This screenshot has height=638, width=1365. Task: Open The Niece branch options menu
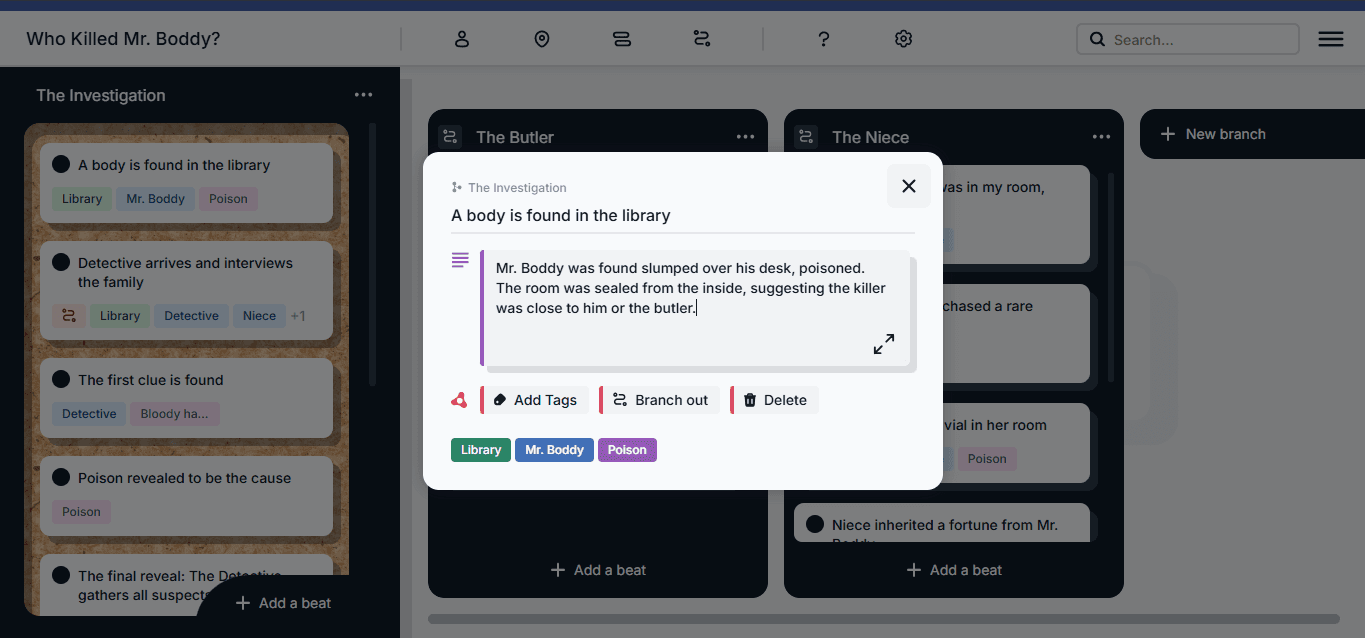(1101, 137)
